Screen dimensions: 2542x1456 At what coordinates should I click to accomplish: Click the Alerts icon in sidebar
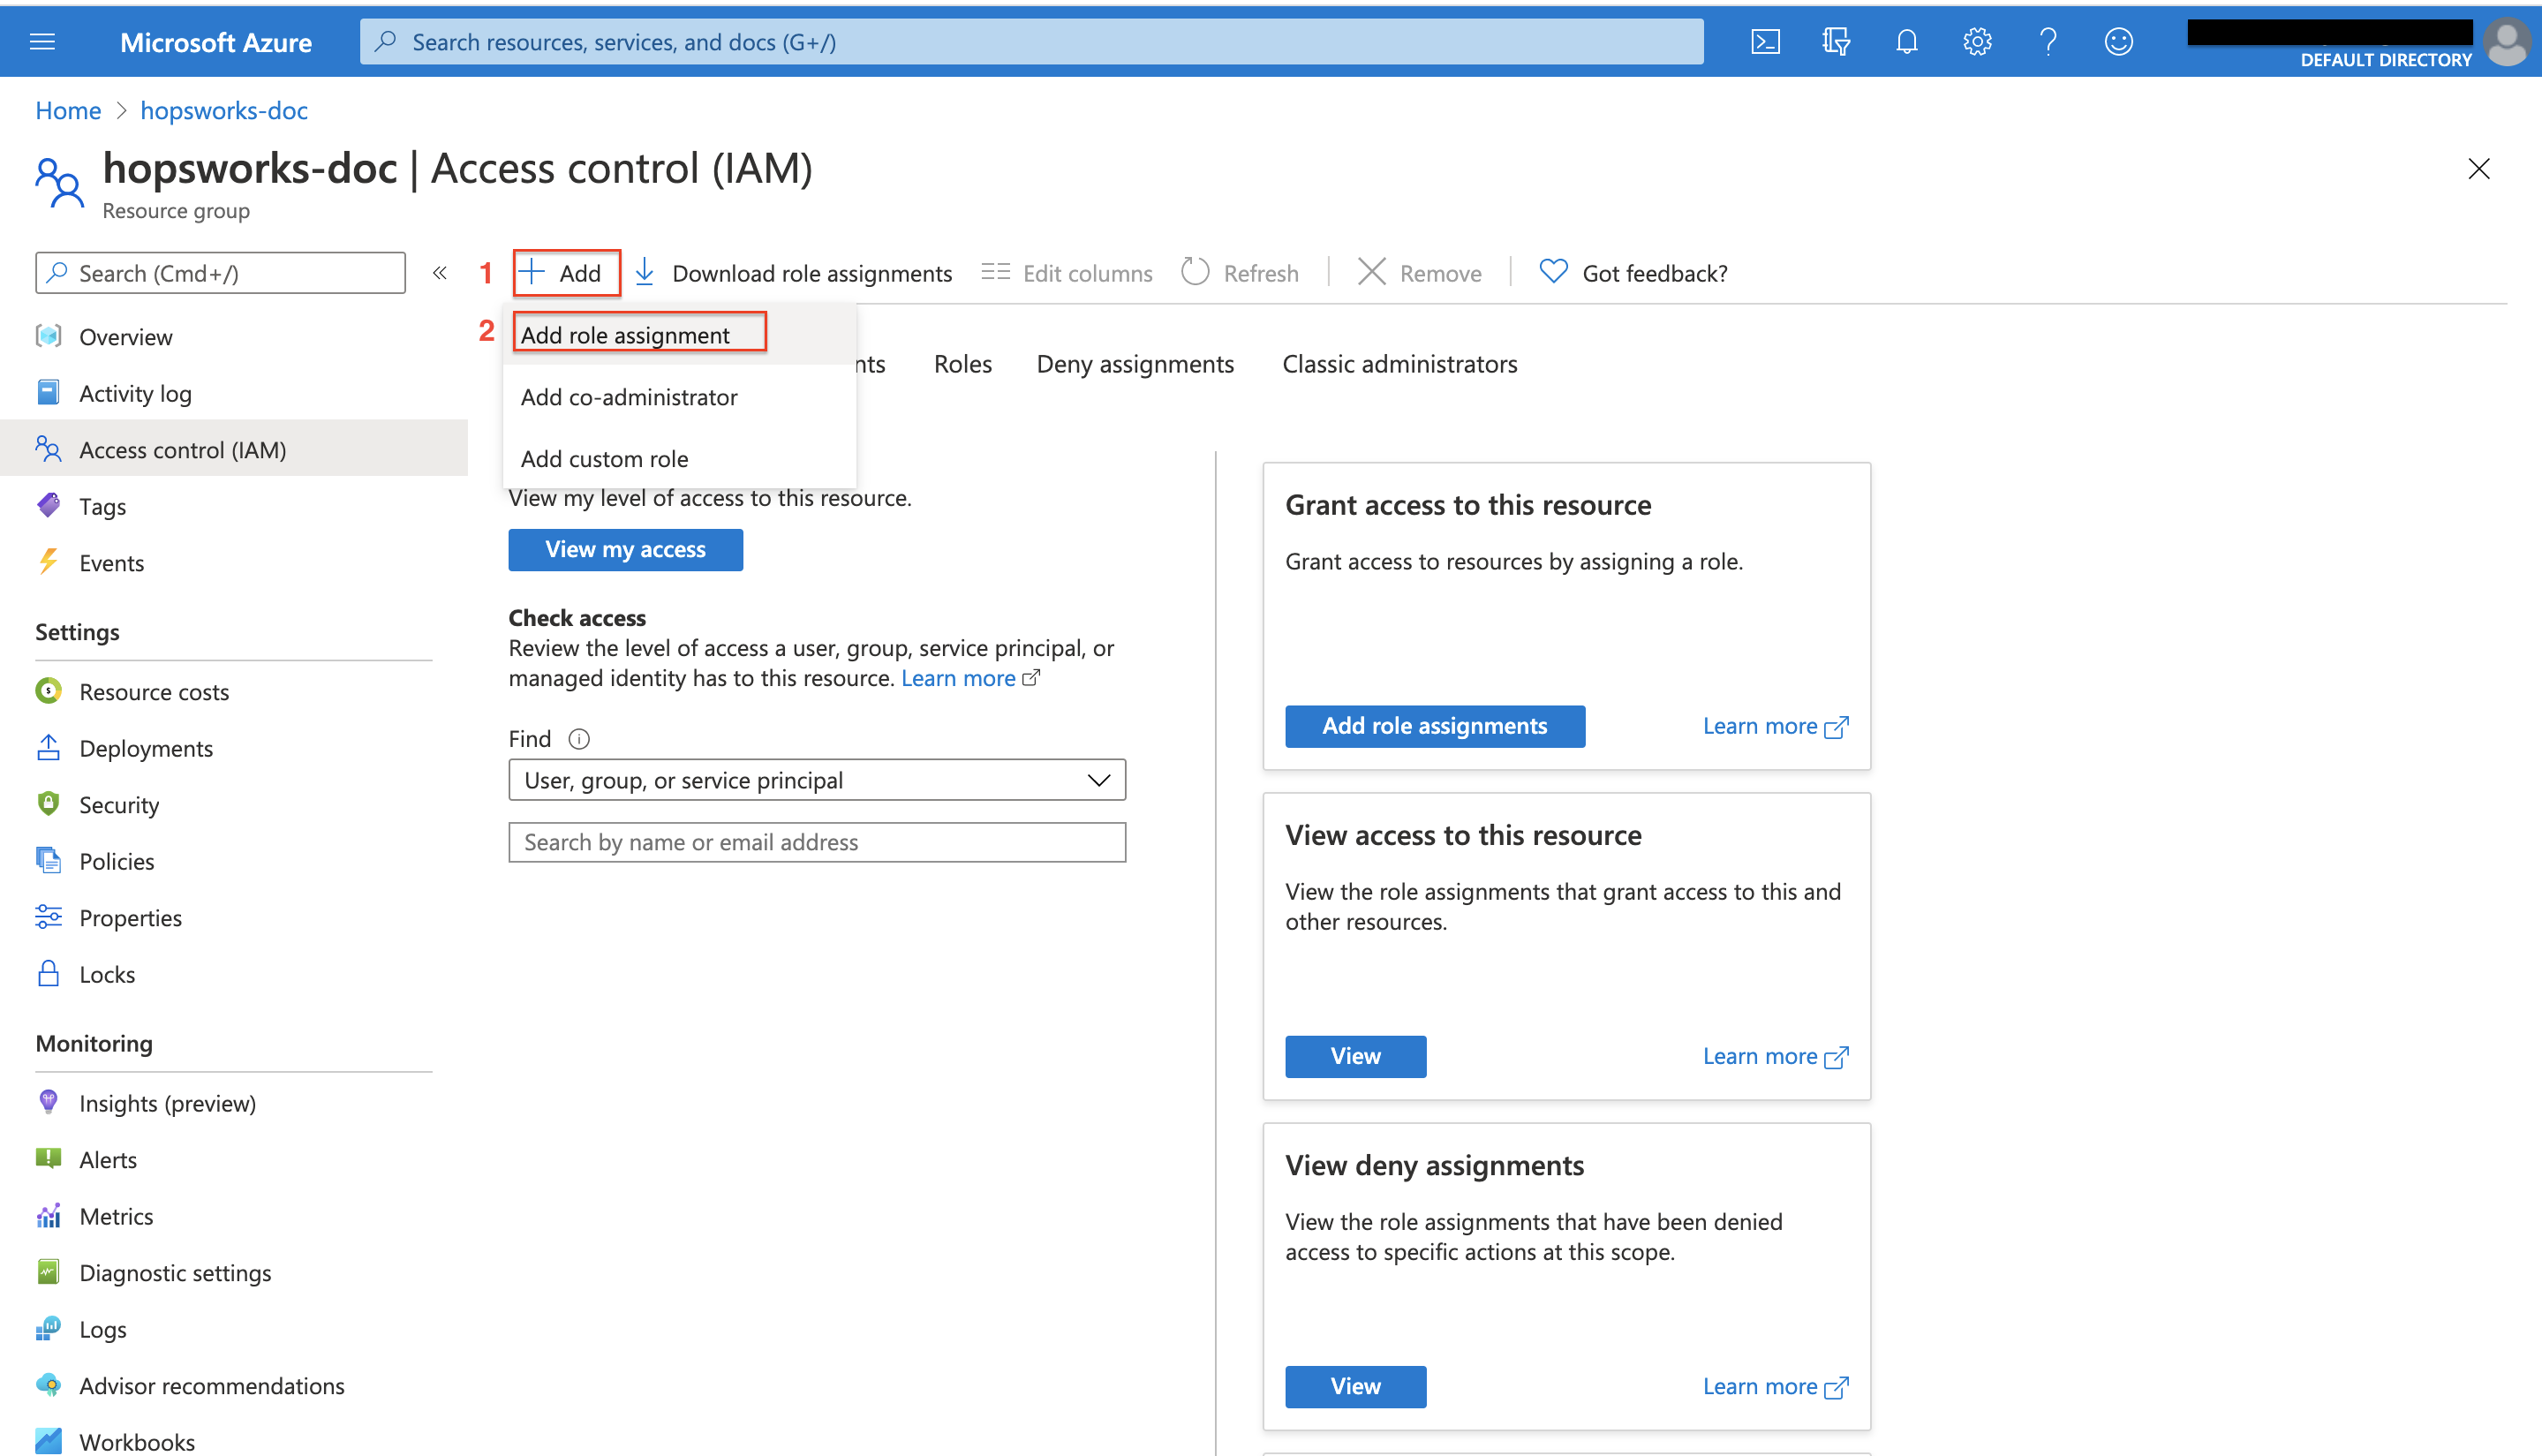[47, 1158]
